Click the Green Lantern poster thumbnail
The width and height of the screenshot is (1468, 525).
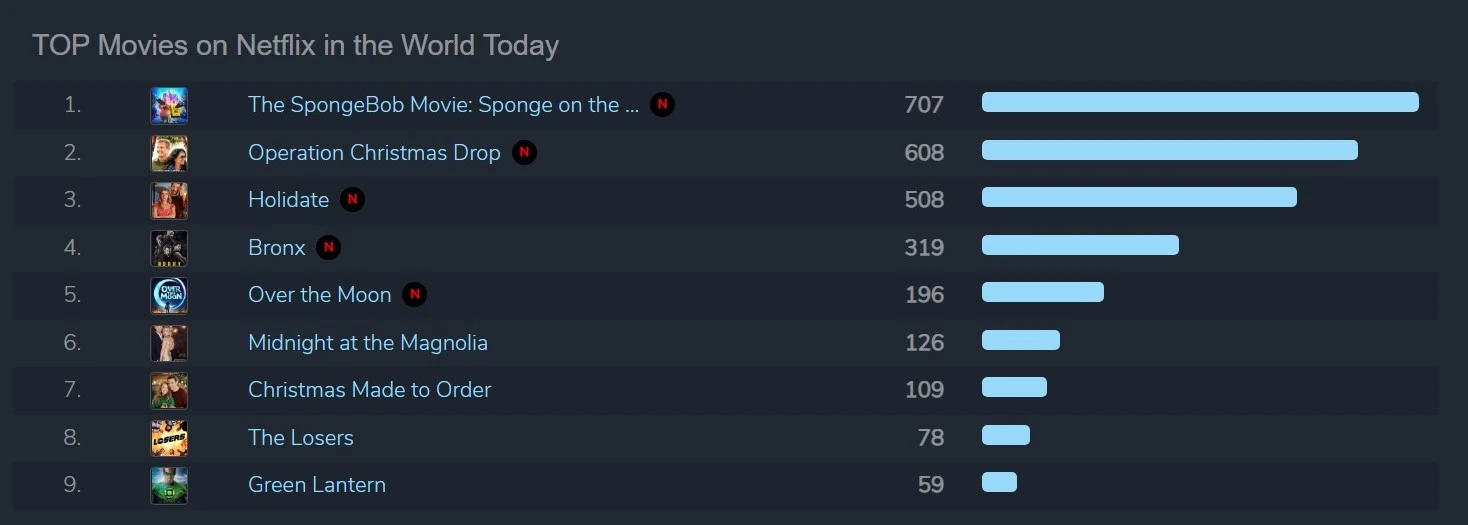[169, 485]
